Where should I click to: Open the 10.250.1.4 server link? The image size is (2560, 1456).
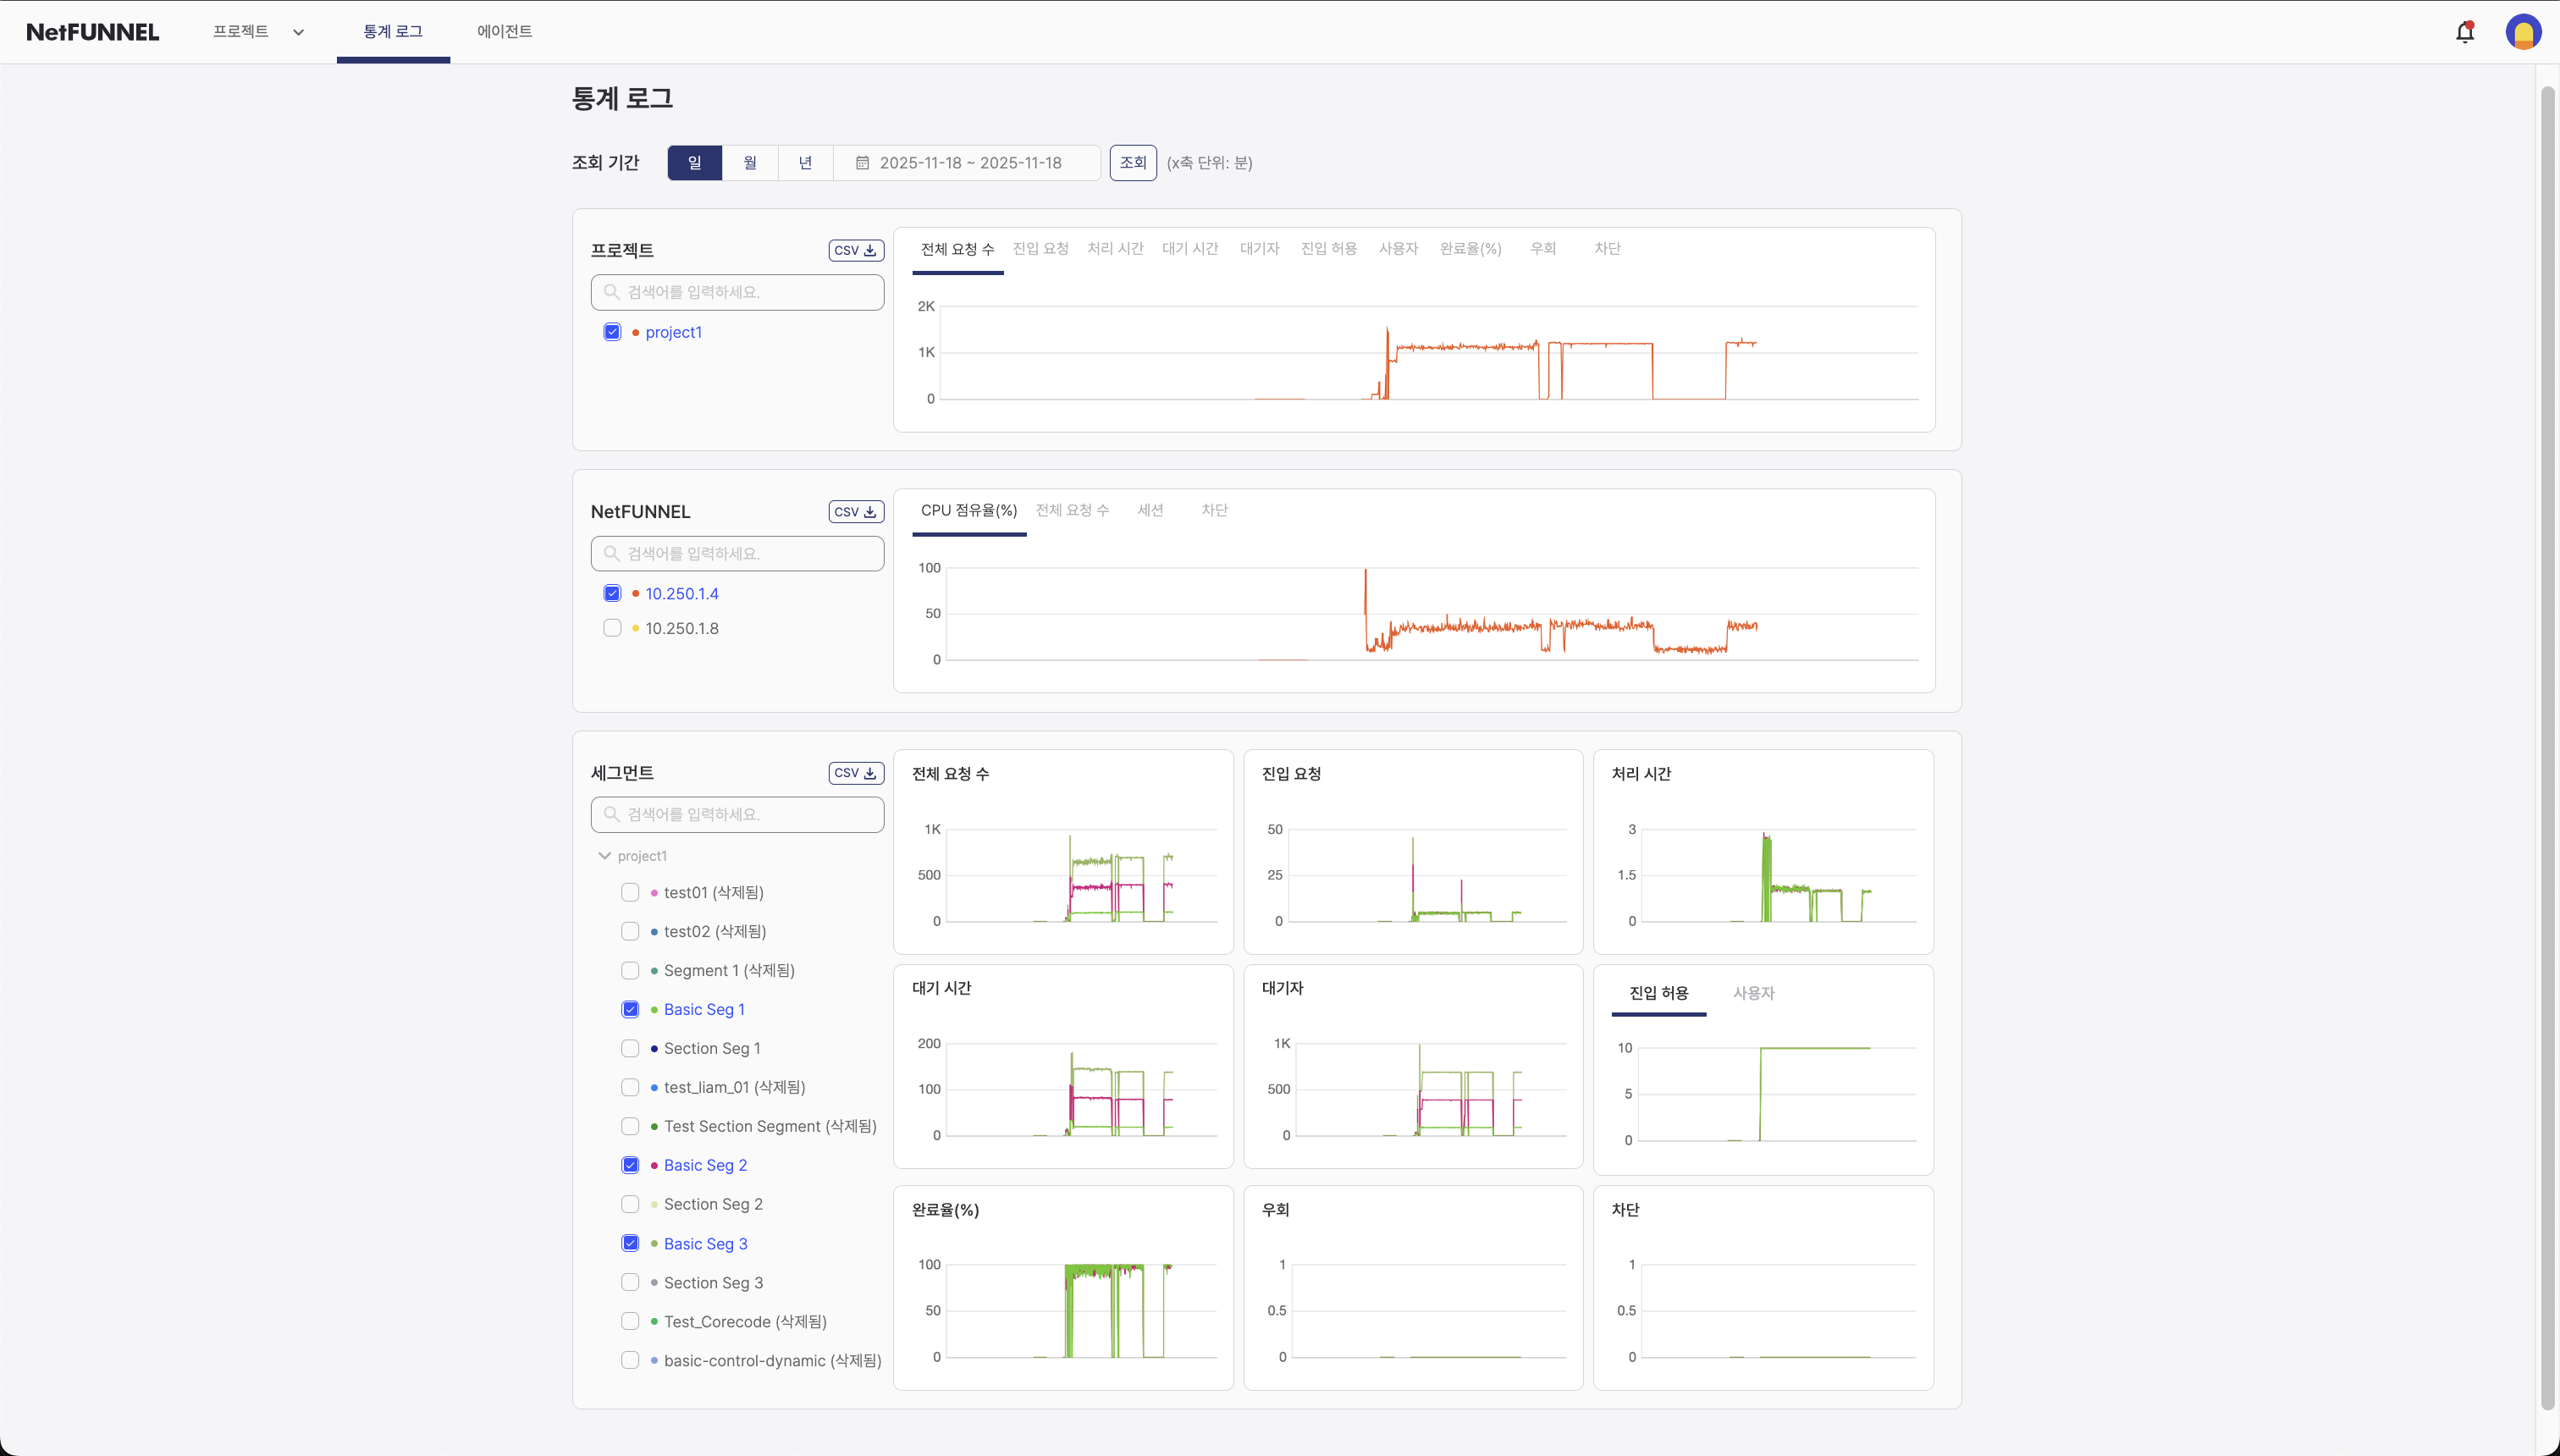click(683, 593)
